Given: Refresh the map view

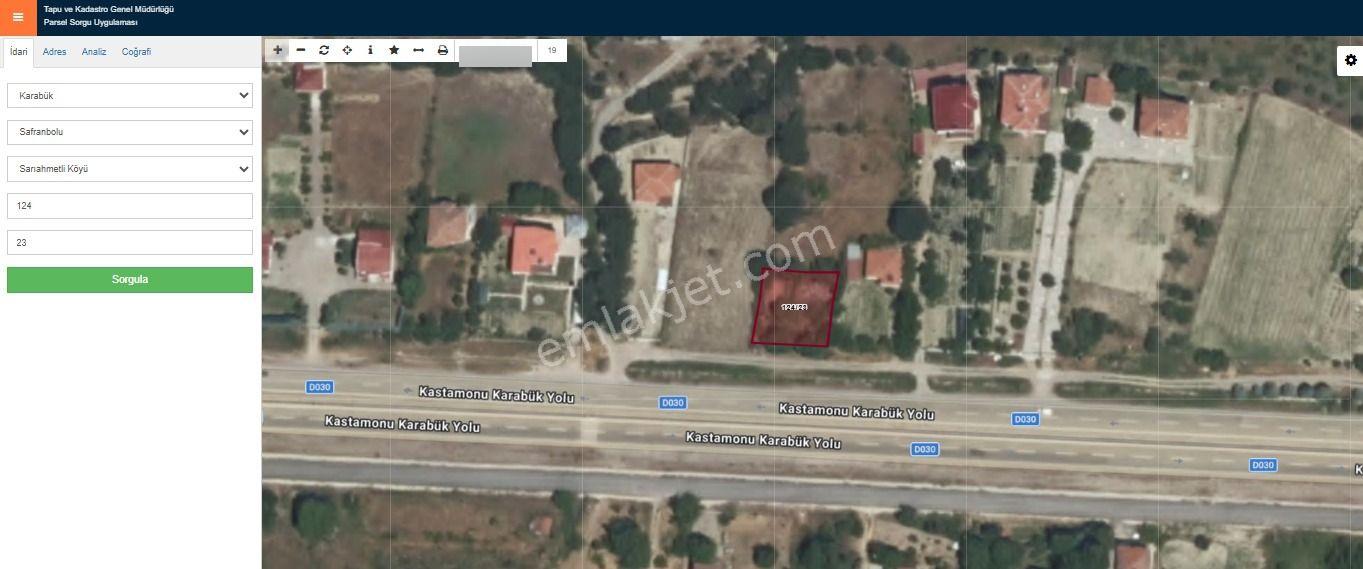Looking at the screenshot, I should pos(324,50).
